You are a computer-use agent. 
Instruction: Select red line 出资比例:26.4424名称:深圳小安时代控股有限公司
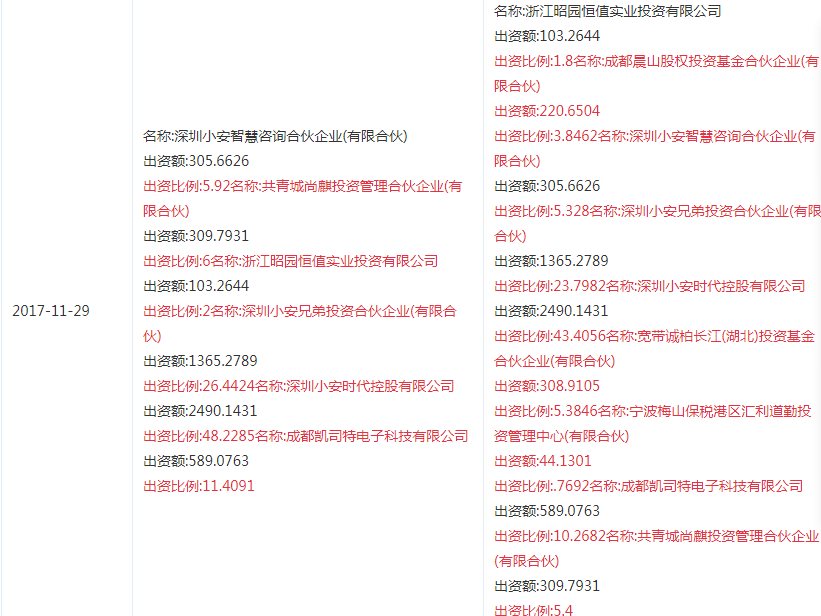[x=298, y=386]
